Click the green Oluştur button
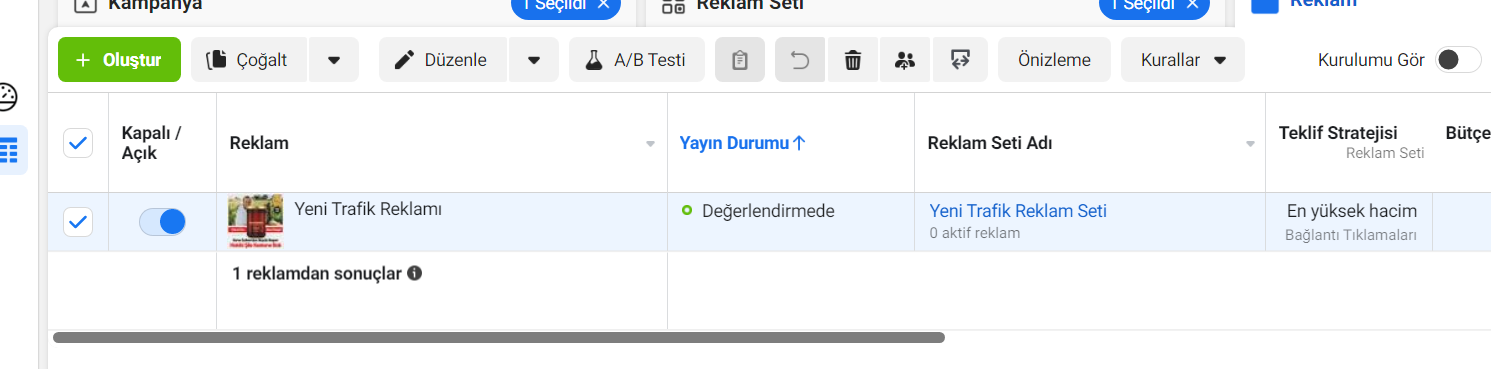Image resolution: width=1491 pixels, height=369 pixels. (119, 60)
